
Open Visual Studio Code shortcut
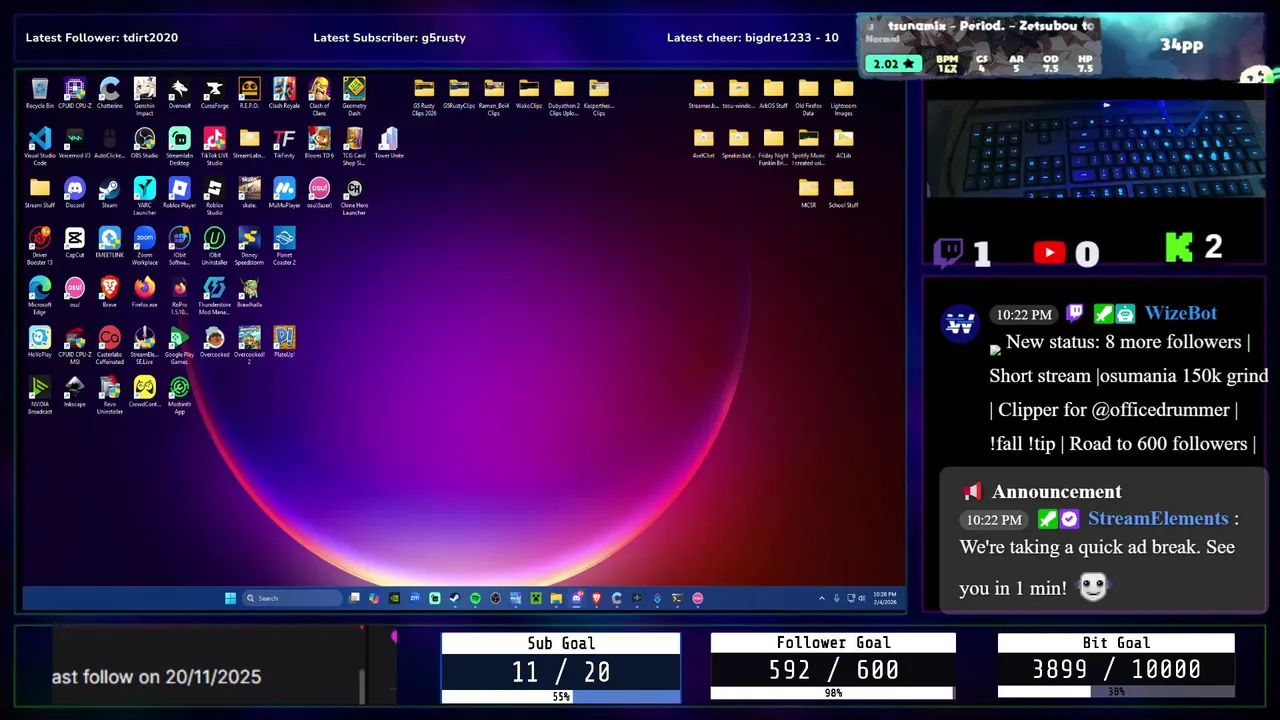[40, 145]
